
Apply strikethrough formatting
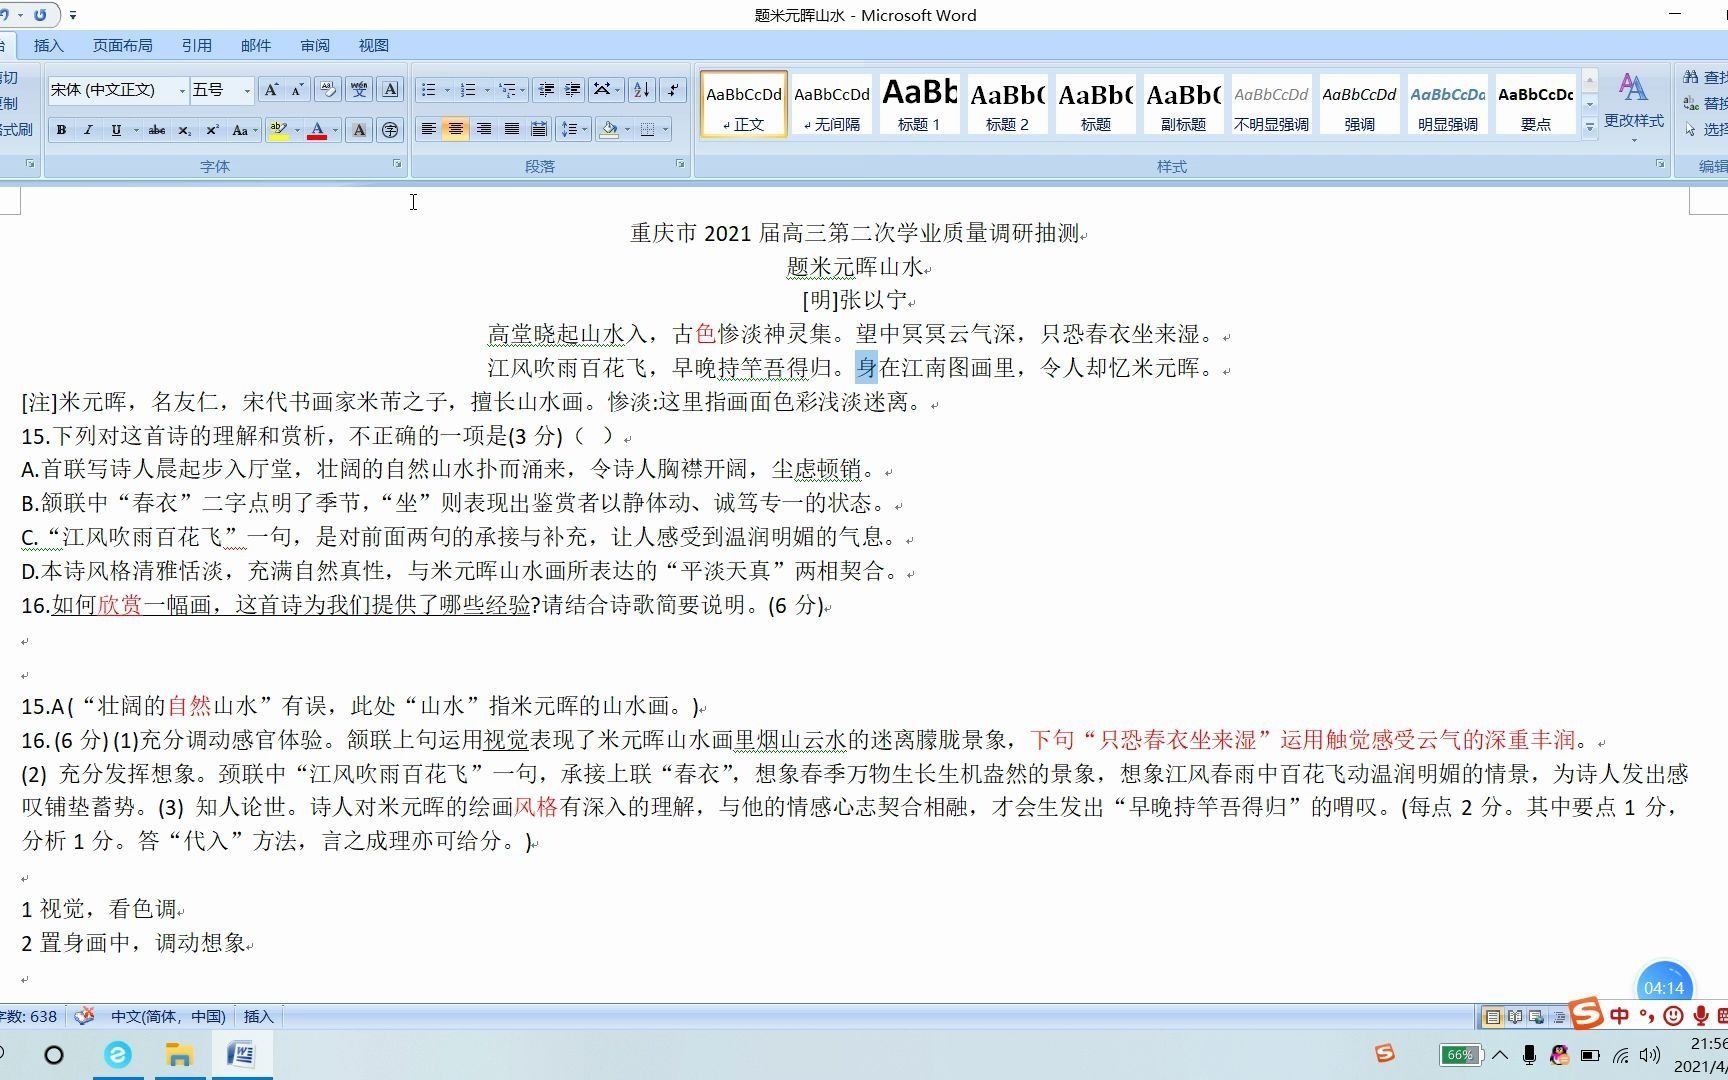tap(157, 130)
